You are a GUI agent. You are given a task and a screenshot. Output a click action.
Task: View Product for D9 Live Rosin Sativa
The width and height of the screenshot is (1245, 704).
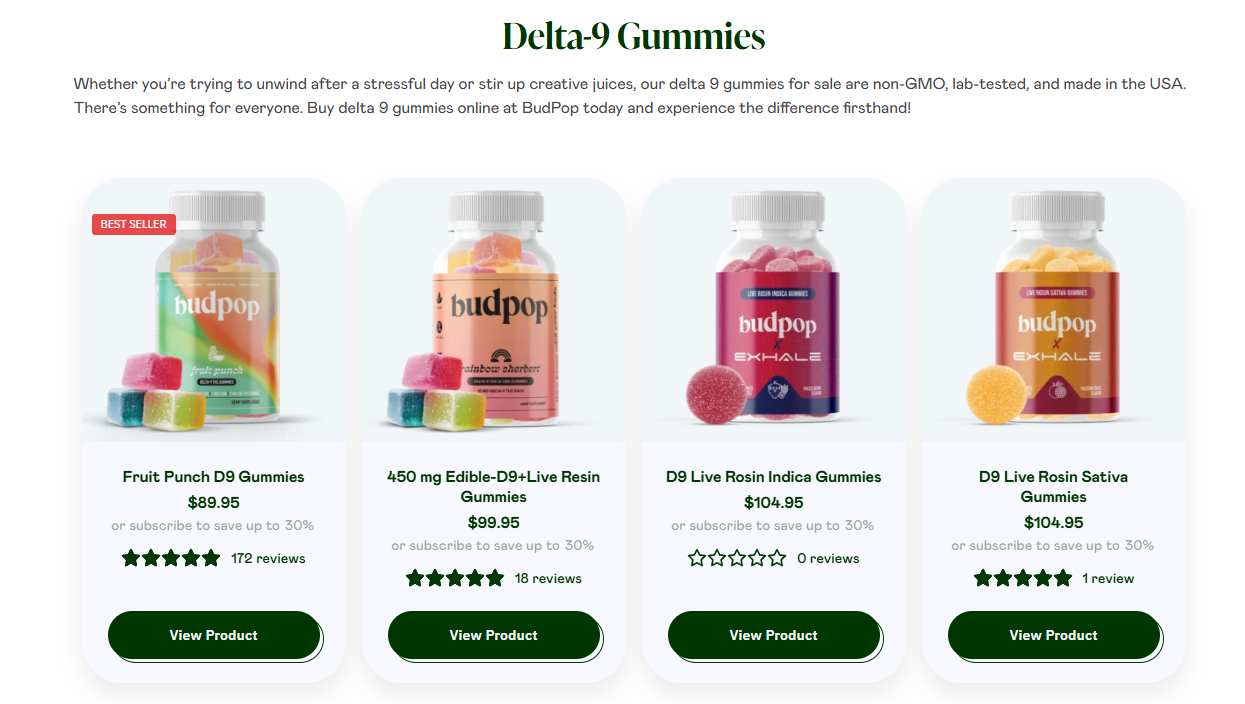(x=1054, y=635)
